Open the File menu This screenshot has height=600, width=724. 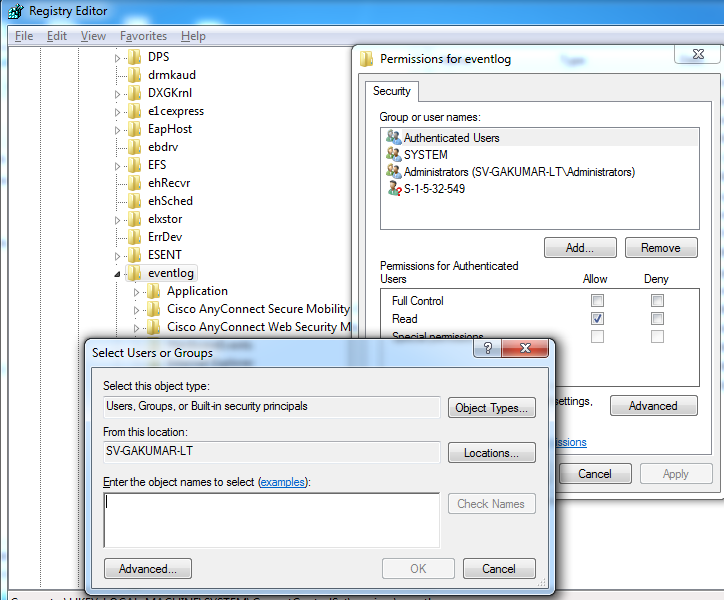tap(24, 36)
